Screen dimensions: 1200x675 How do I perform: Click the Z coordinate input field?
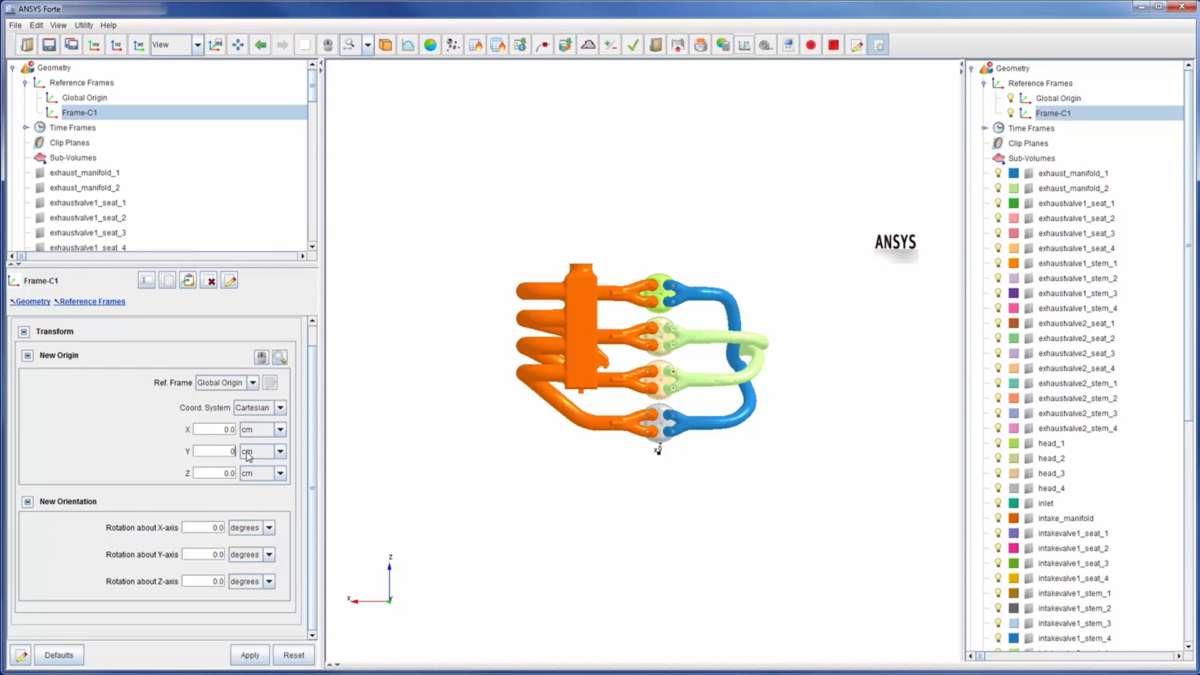[214, 473]
